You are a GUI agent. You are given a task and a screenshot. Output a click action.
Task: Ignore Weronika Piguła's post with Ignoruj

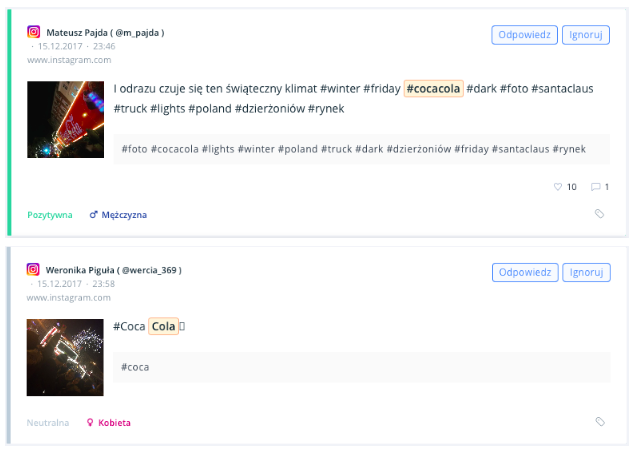point(586,272)
